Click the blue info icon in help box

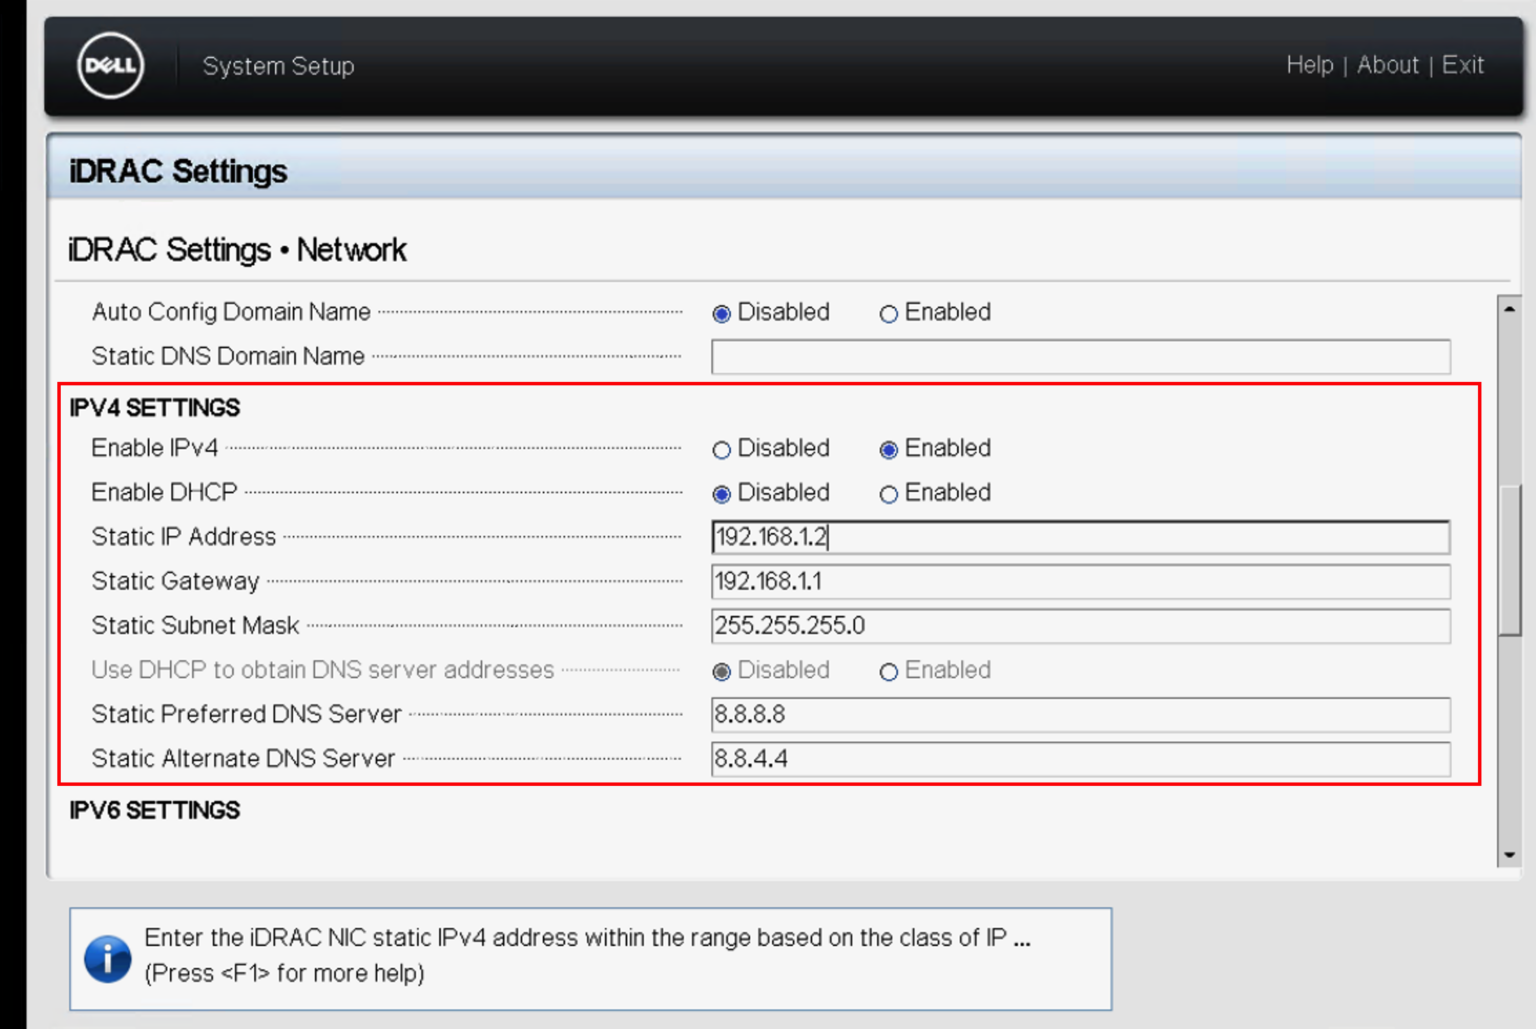tap(108, 959)
